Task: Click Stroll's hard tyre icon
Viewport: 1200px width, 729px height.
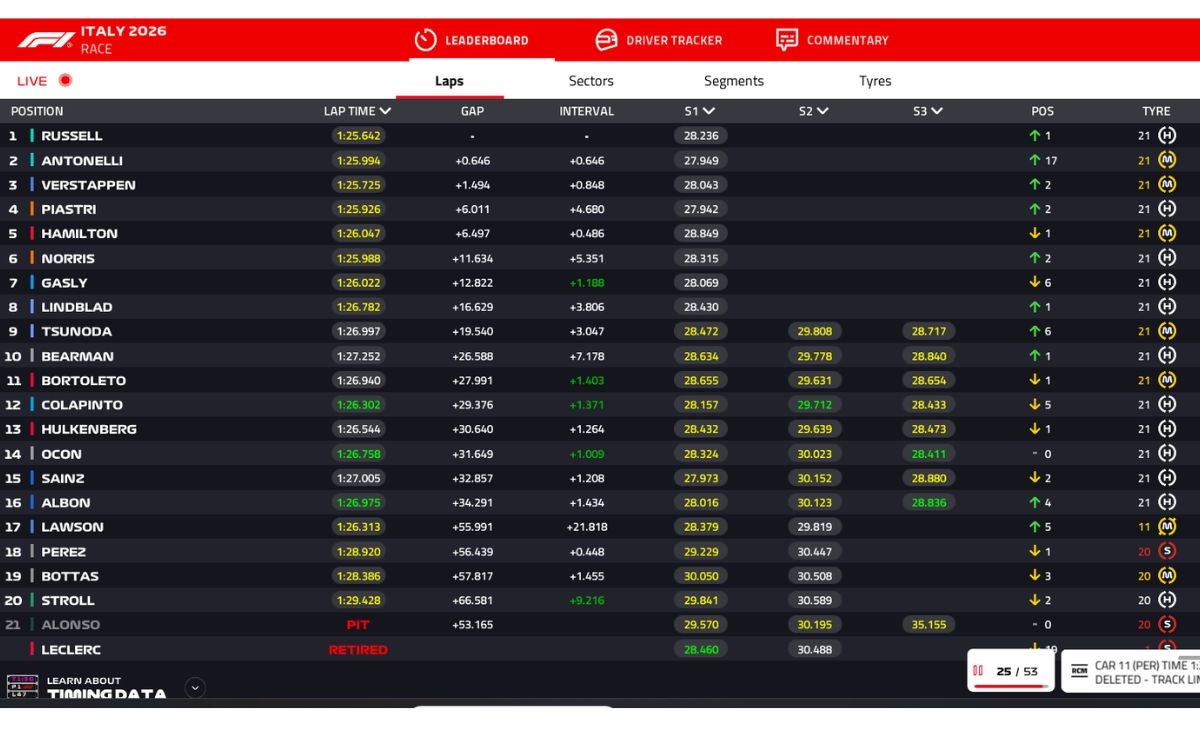Action: point(1167,600)
